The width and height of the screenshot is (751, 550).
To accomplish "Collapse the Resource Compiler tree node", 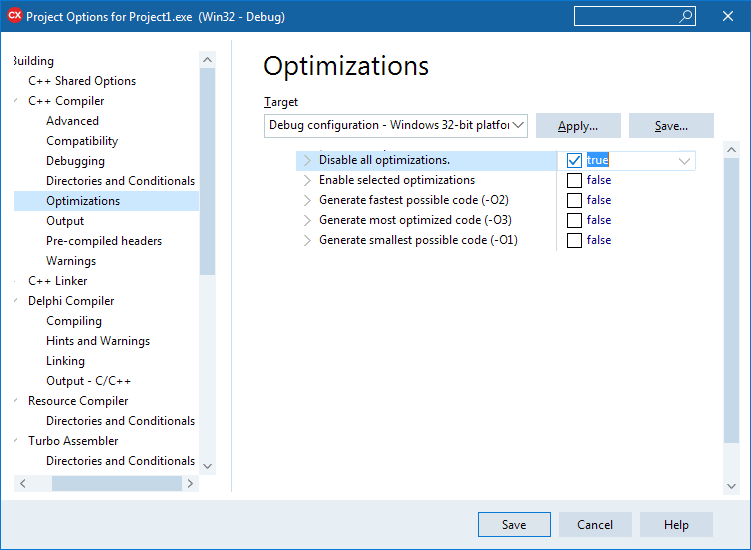I will click(x=16, y=401).
